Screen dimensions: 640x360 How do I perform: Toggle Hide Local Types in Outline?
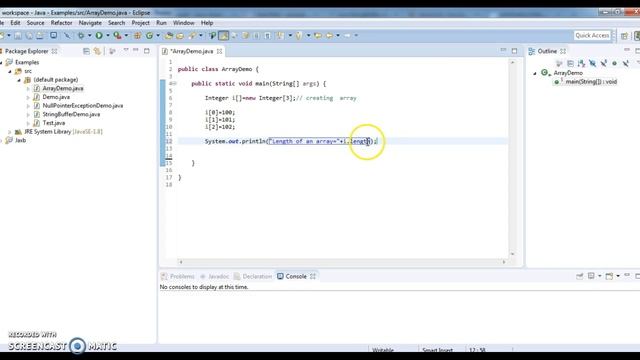point(625,63)
